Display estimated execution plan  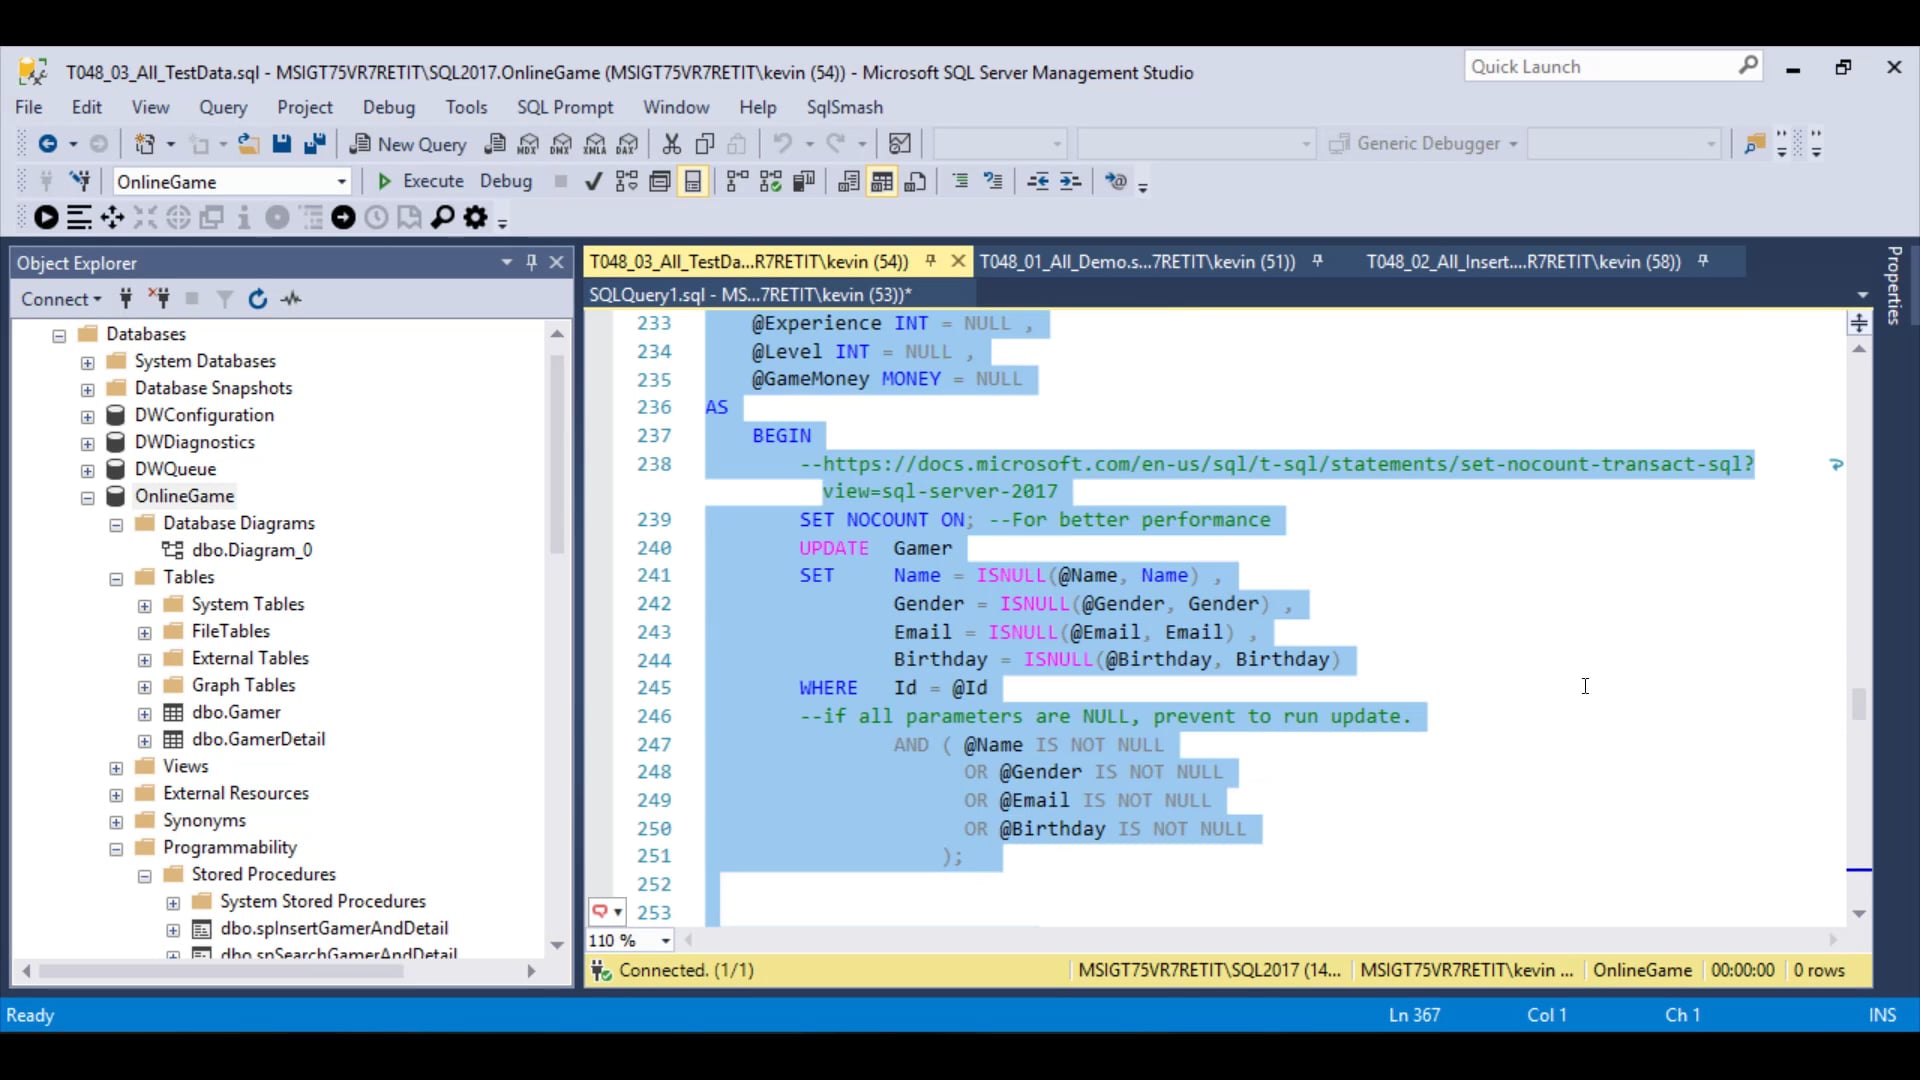click(627, 181)
